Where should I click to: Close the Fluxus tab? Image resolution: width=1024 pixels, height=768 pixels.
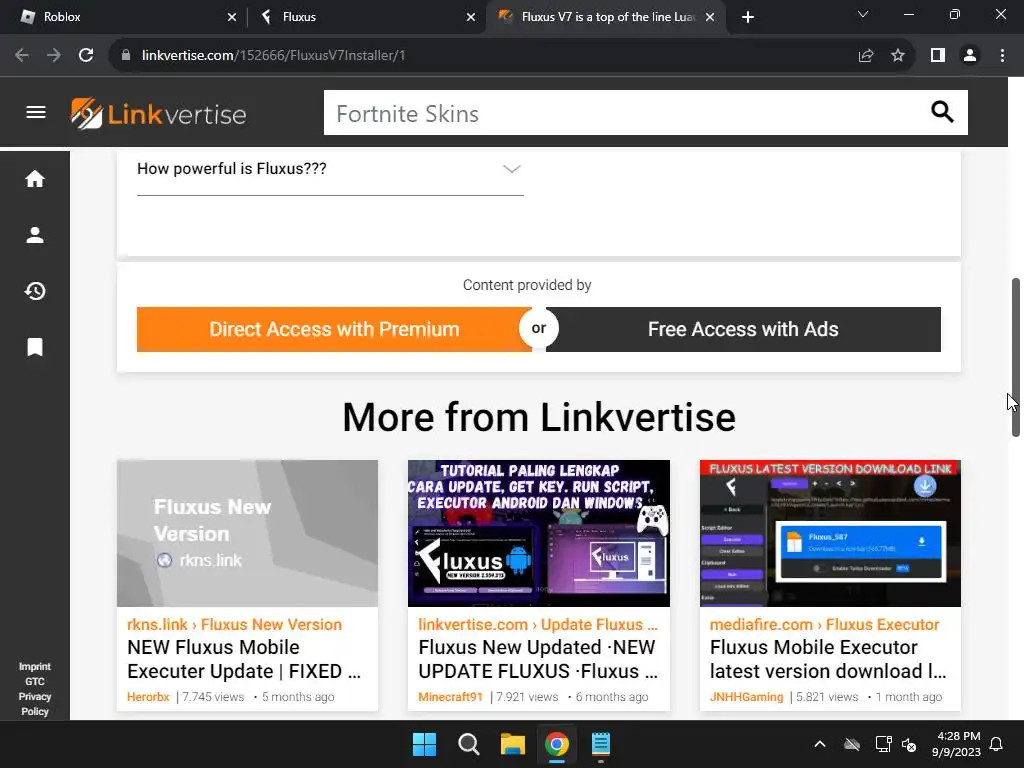471,17
